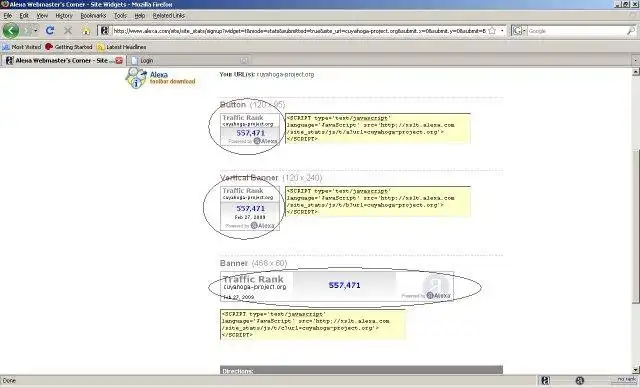Click the cuyahoga-project.org URL text
Image resolution: width=640 pixels, height=388 pixels.
(285, 74)
